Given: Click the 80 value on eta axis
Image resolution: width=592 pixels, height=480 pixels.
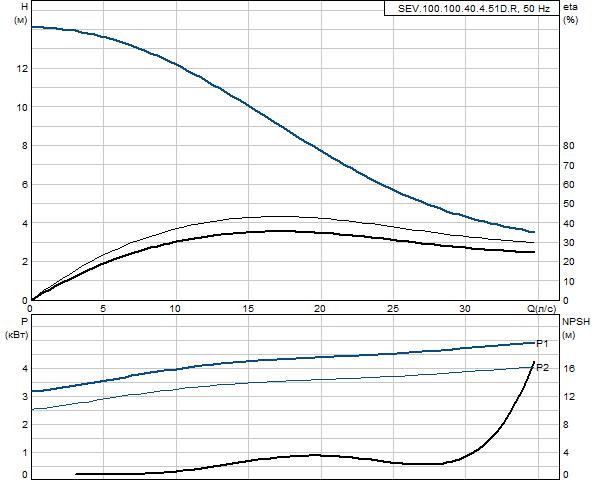Looking at the screenshot, I should click(x=569, y=146).
